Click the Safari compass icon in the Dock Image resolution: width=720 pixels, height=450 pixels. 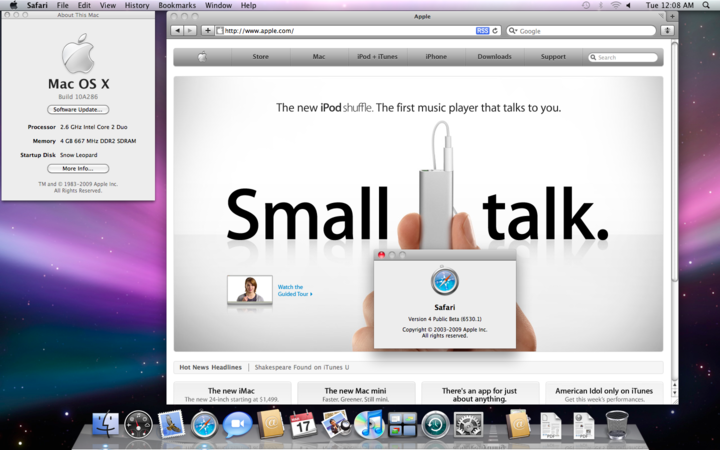[204, 425]
